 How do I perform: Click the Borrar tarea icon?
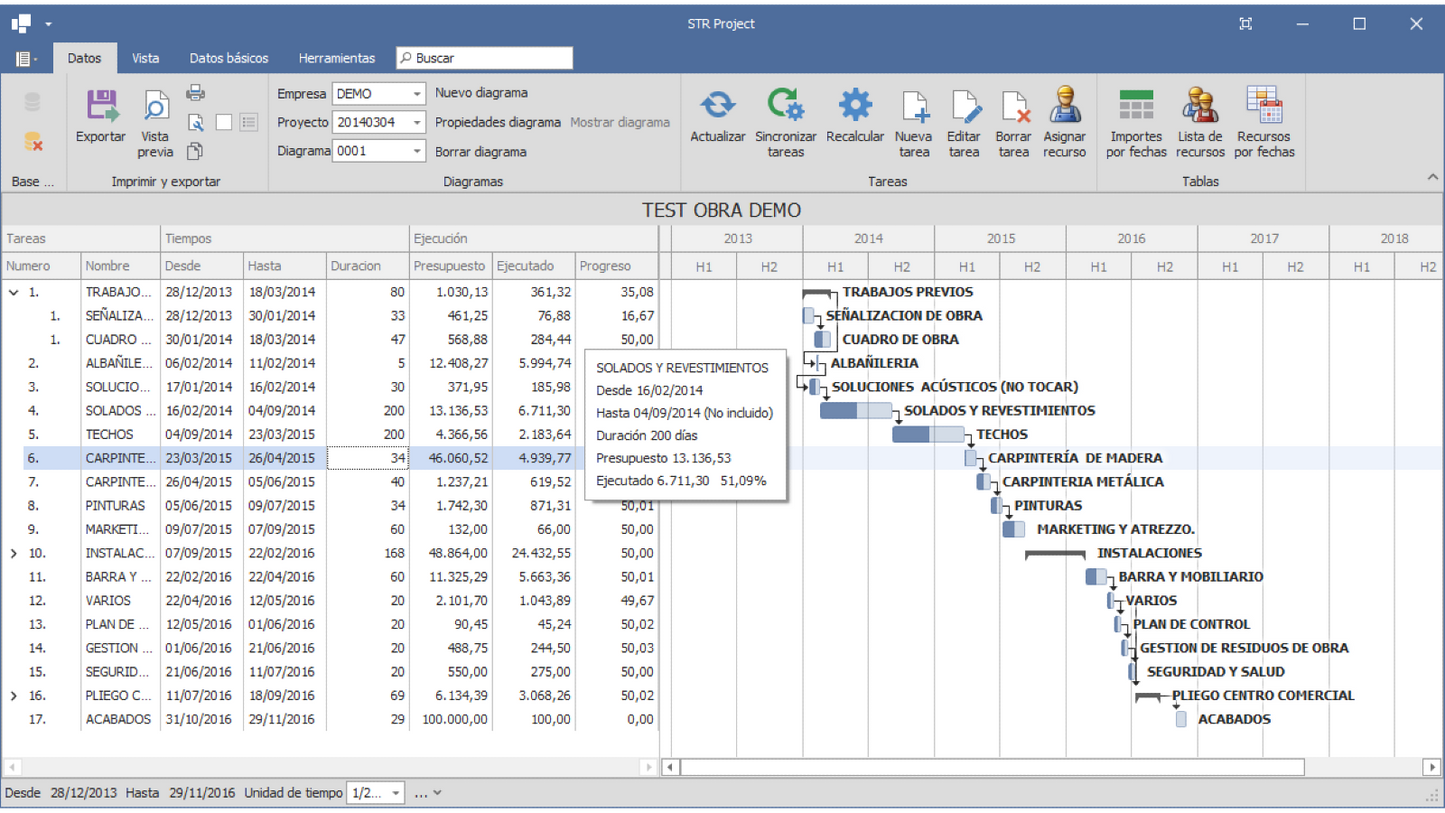click(1013, 105)
